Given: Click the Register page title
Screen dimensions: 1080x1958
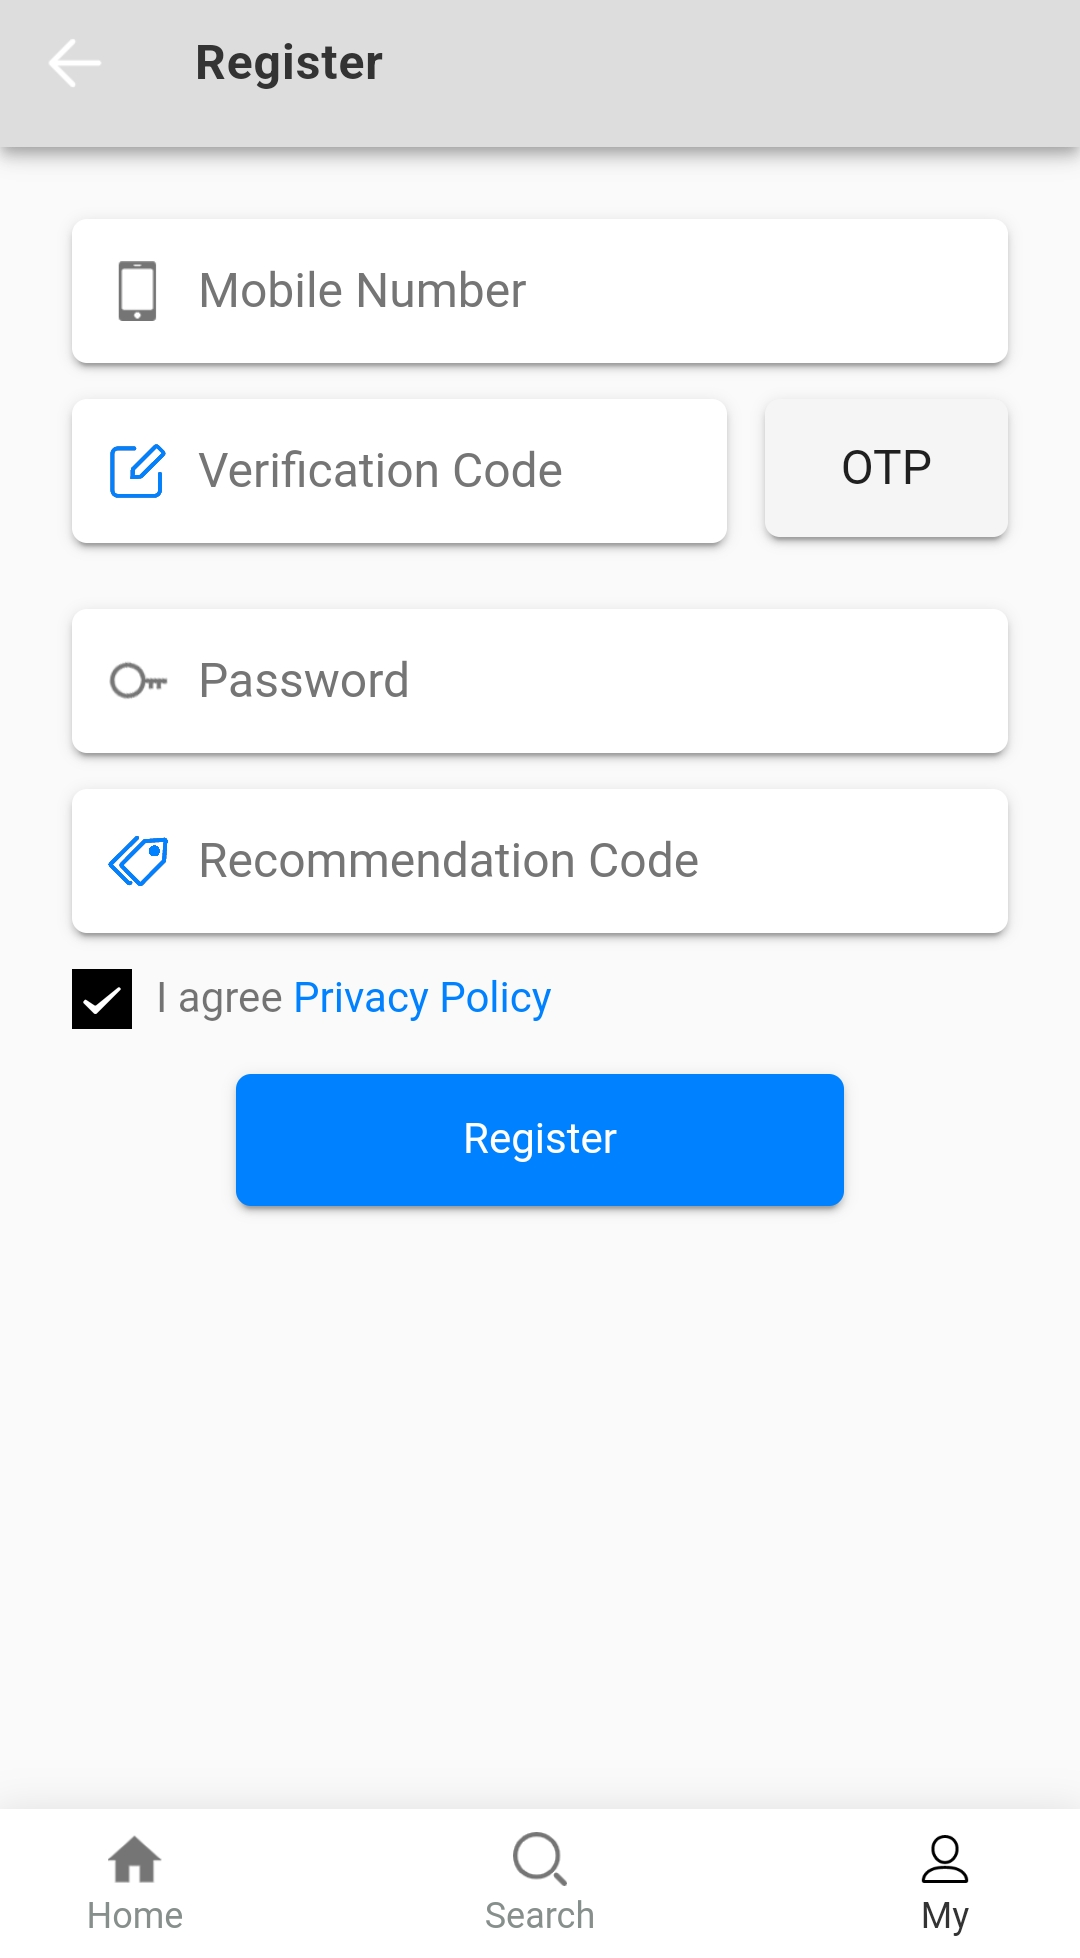Looking at the screenshot, I should click(289, 63).
